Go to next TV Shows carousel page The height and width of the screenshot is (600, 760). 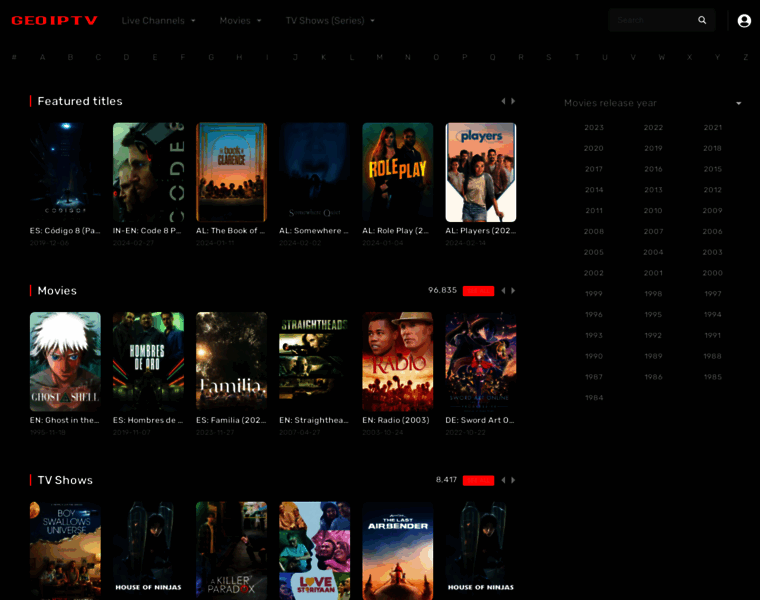513,480
